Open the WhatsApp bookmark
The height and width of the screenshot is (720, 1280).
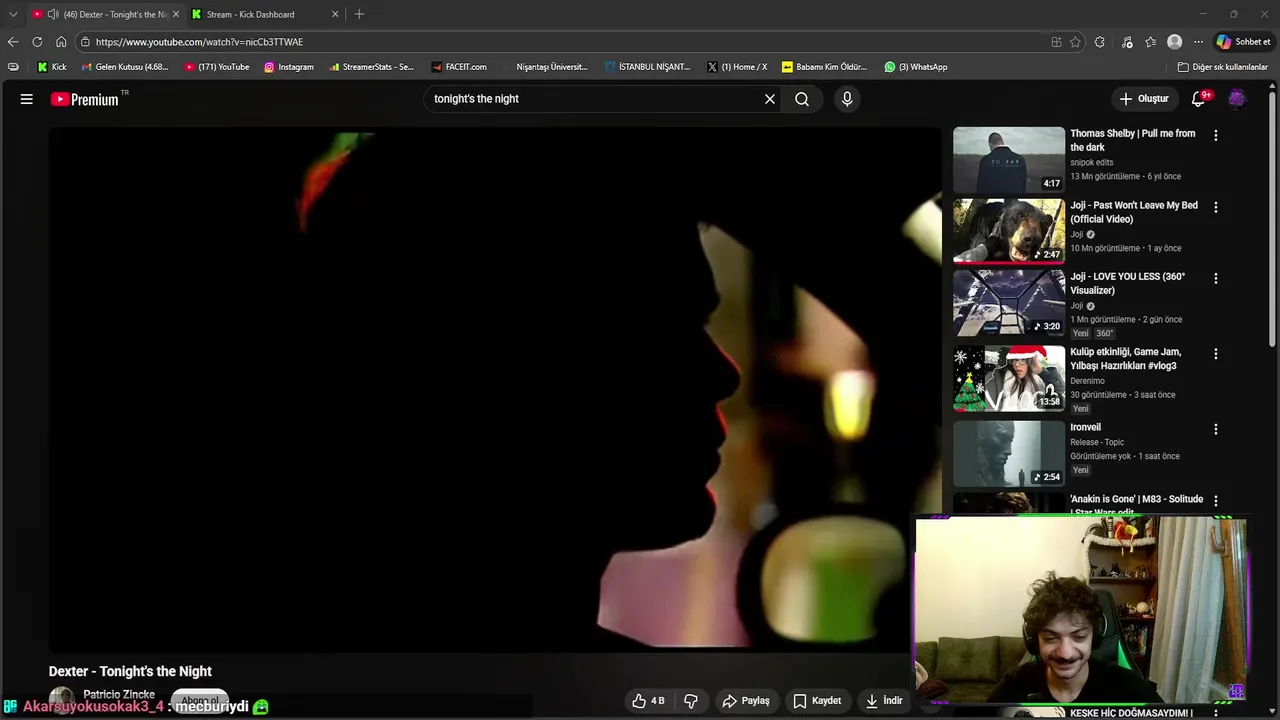pyautogui.click(x=915, y=67)
